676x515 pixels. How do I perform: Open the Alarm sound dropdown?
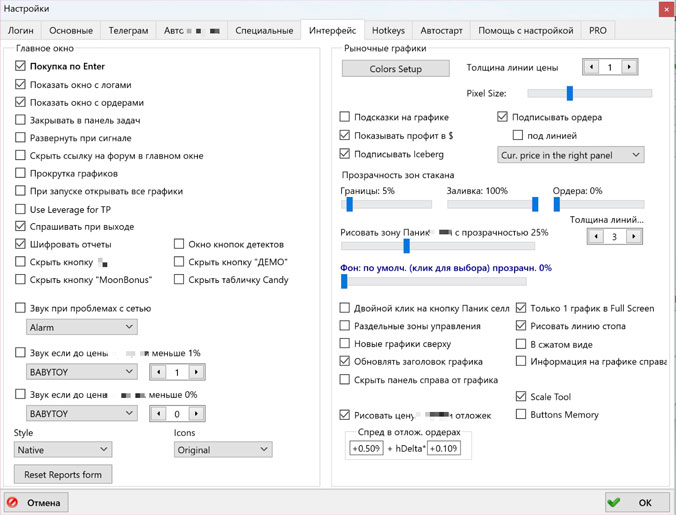(x=82, y=327)
